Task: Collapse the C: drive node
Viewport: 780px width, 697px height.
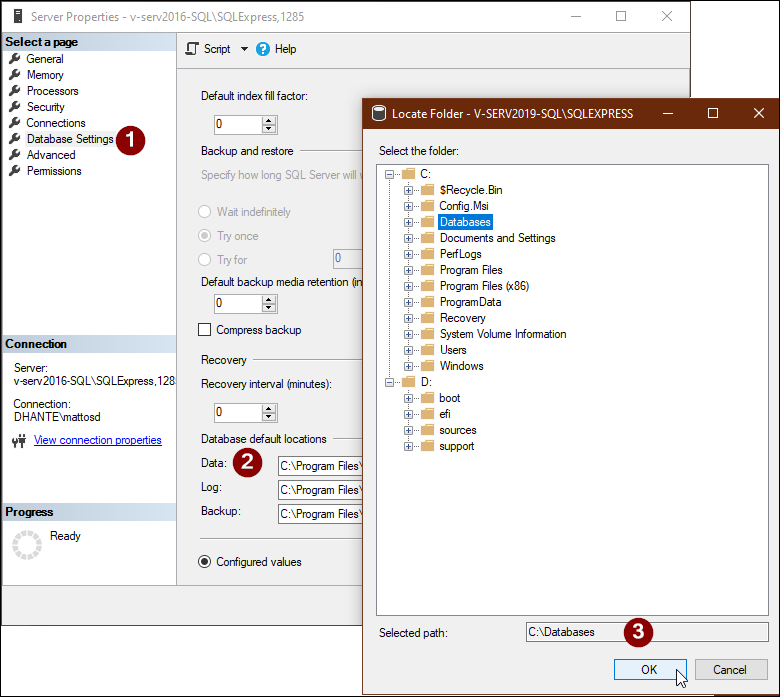Action: (x=390, y=174)
